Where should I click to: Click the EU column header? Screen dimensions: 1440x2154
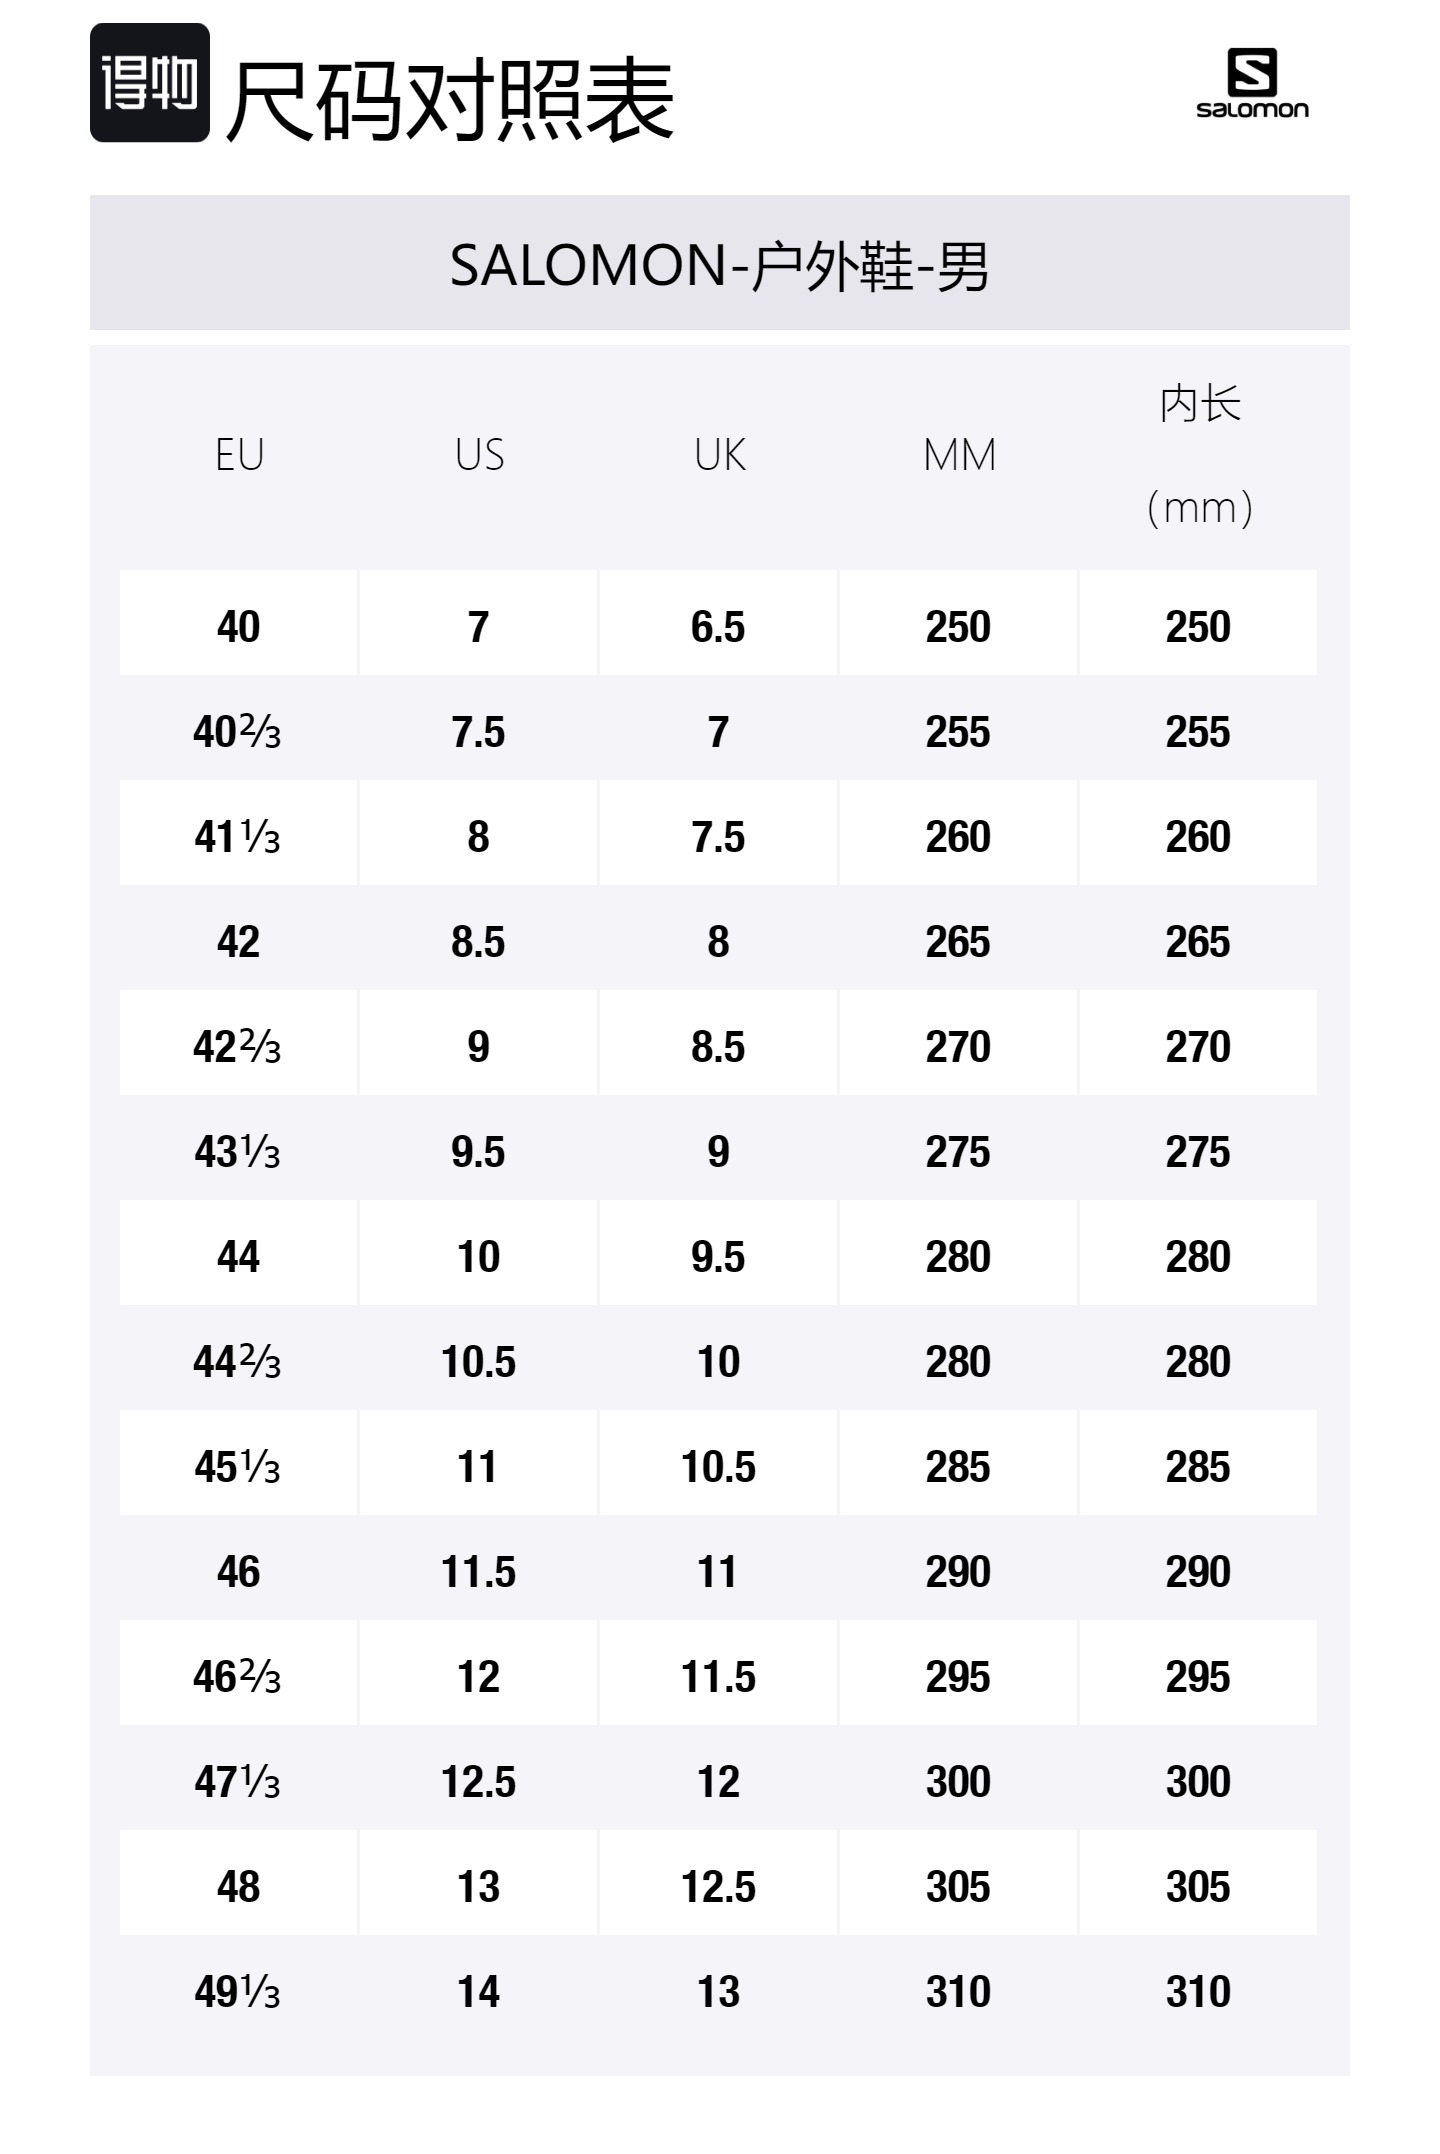pyautogui.click(x=239, y=456)
